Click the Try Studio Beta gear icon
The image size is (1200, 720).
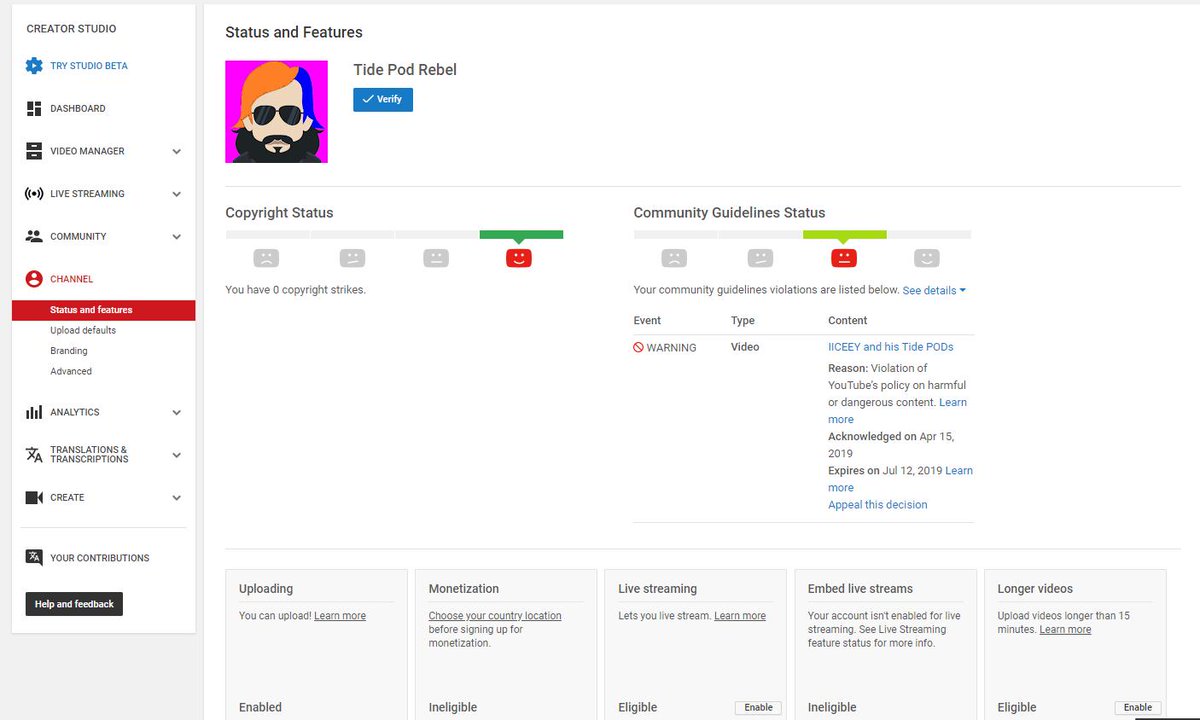point(34,66)
